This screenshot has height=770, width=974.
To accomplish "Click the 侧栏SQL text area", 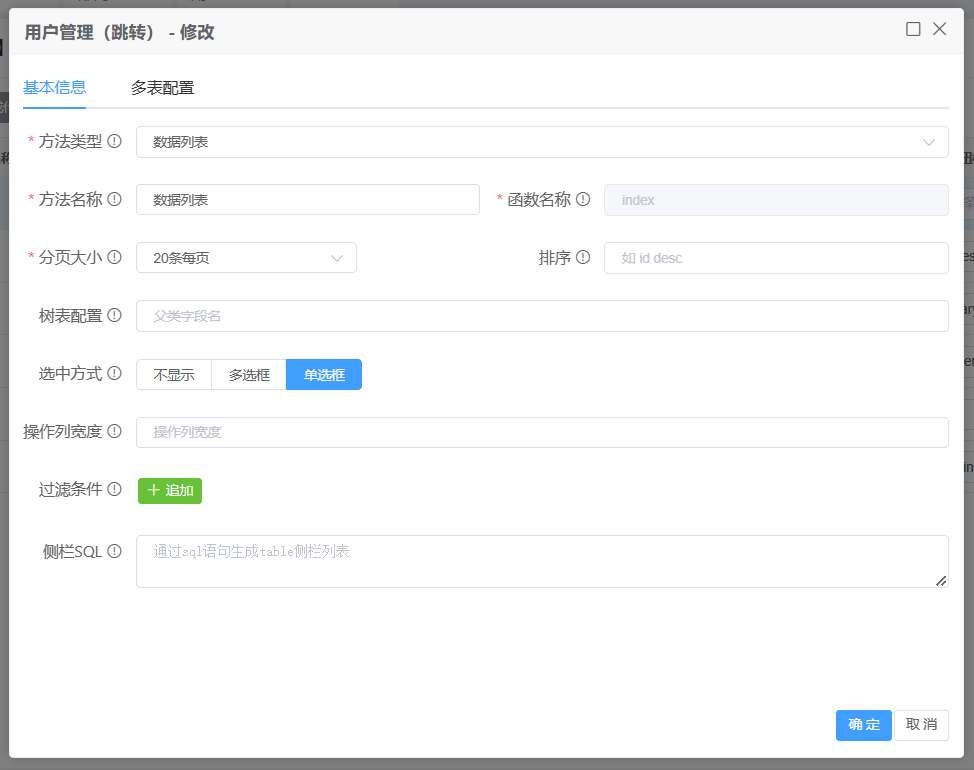I will pyautogui.click(x=542, y=562).
